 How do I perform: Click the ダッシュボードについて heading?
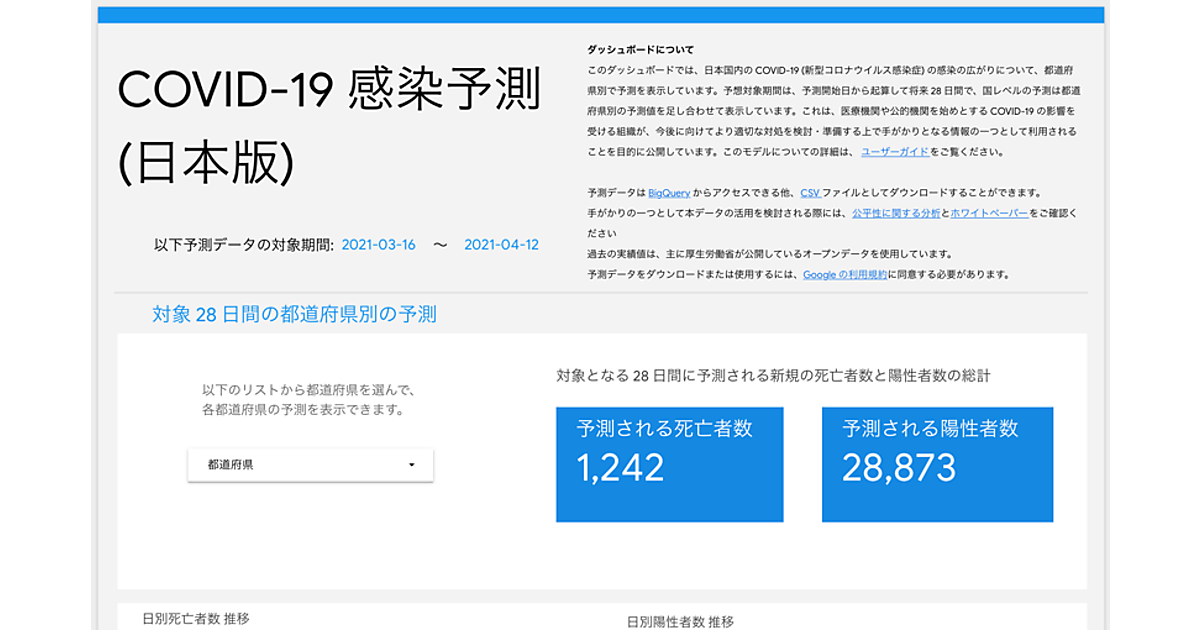pos(640,50)
